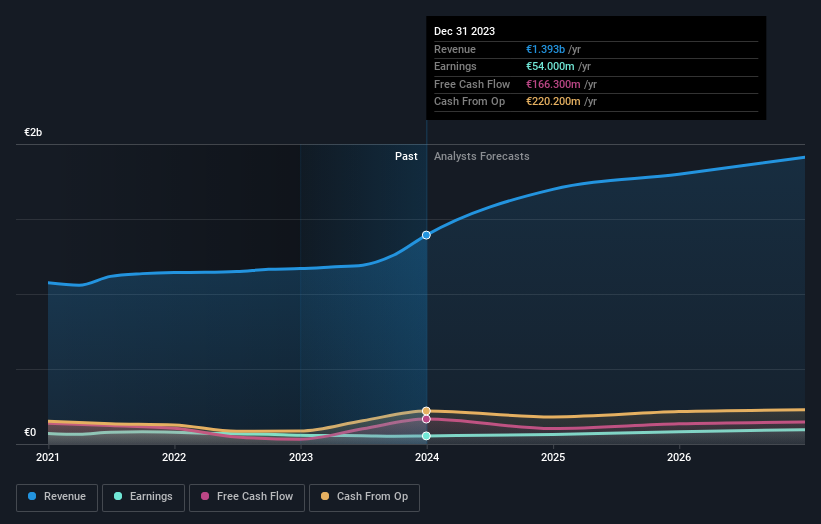The width and height of the screenshot is (821, 524).
Task: Click the Past label on chart
Action: click(406, 156)
